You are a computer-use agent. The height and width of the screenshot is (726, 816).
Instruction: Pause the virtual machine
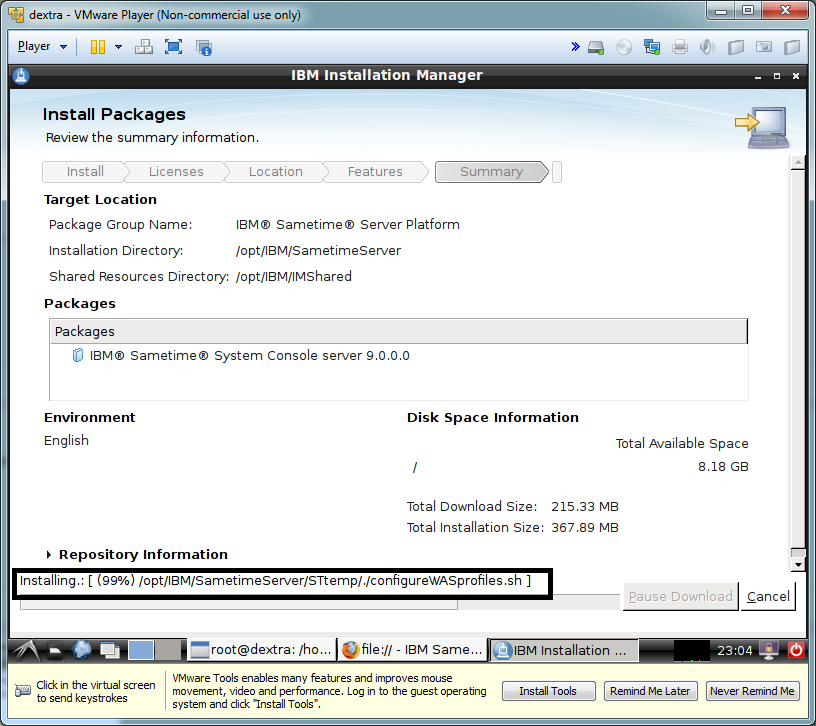[98, 47]
